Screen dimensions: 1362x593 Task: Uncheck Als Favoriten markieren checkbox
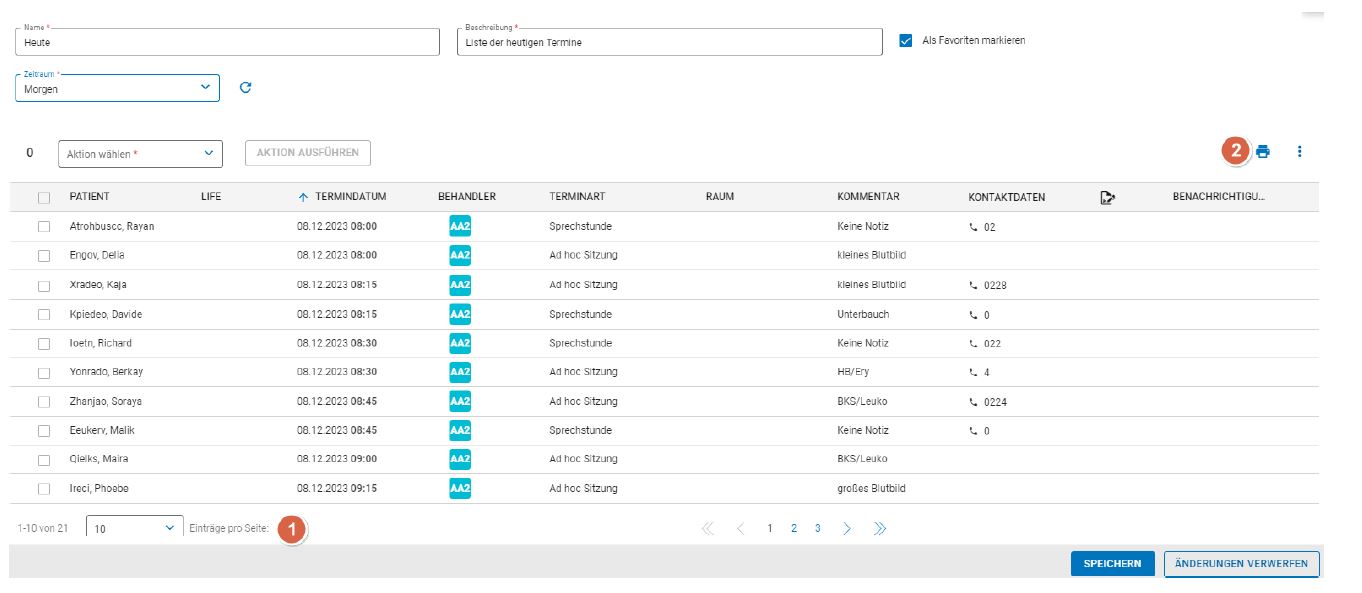[x=906, y=41]
